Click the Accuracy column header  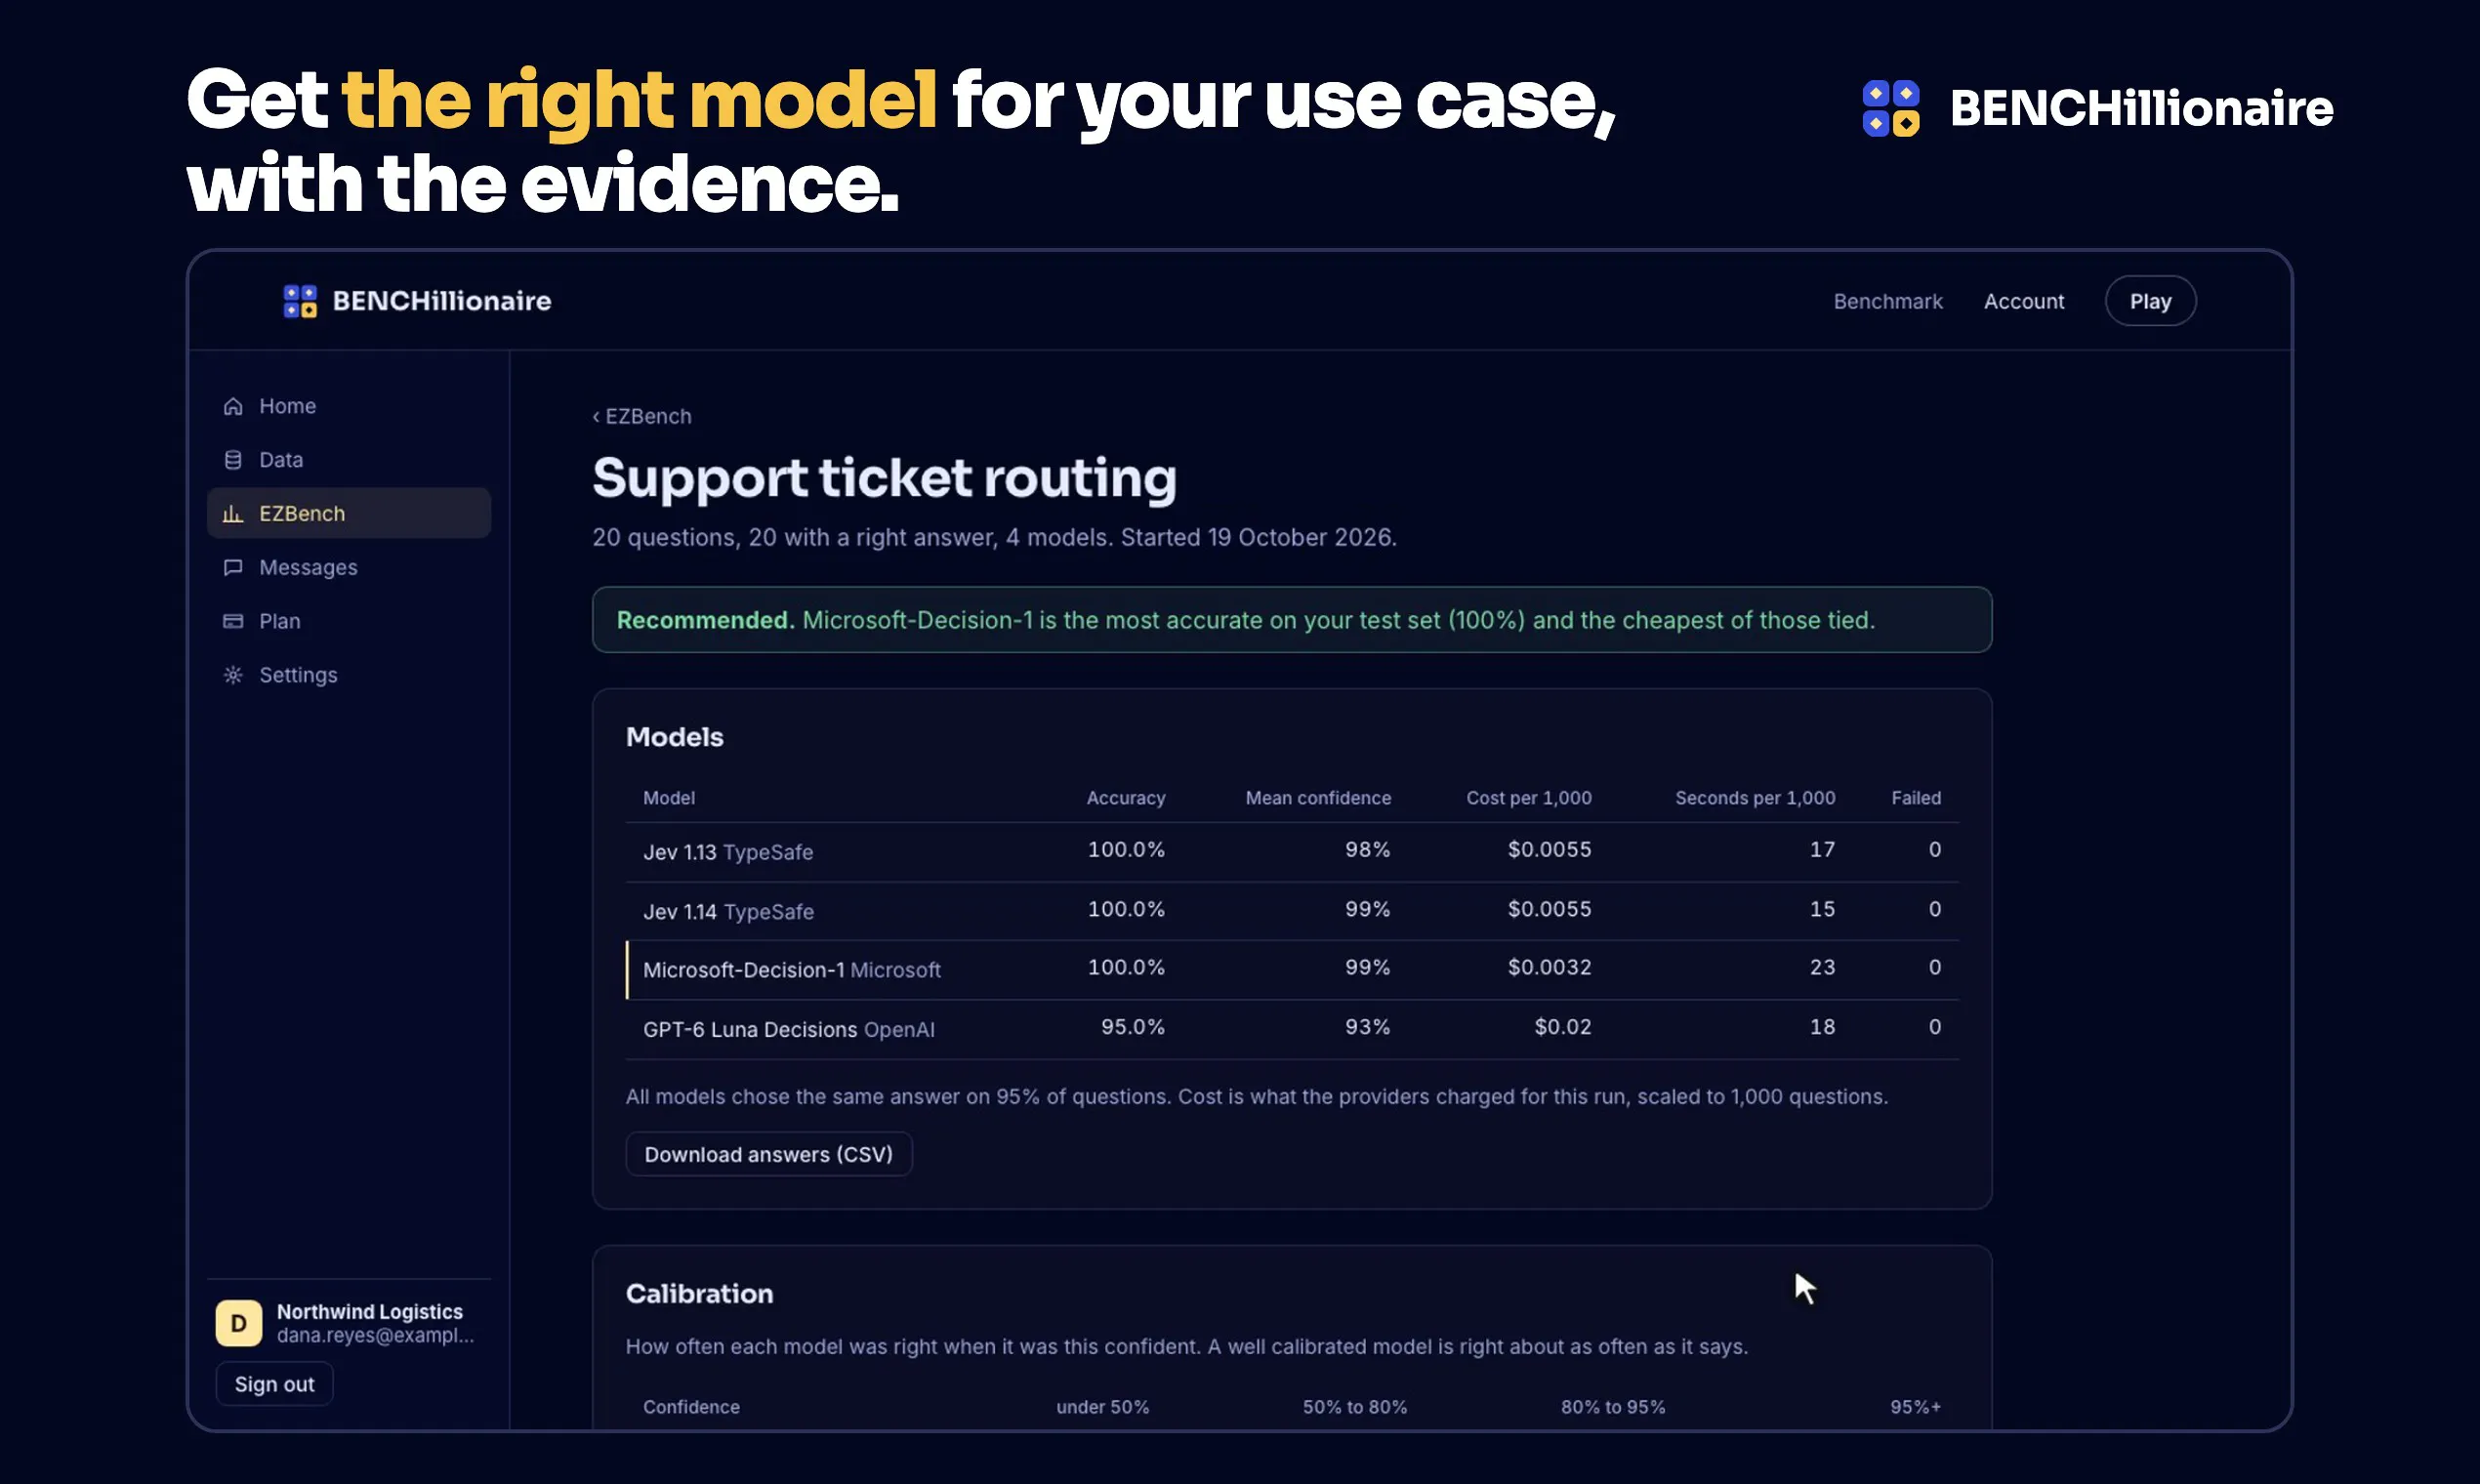(1126, 798)
